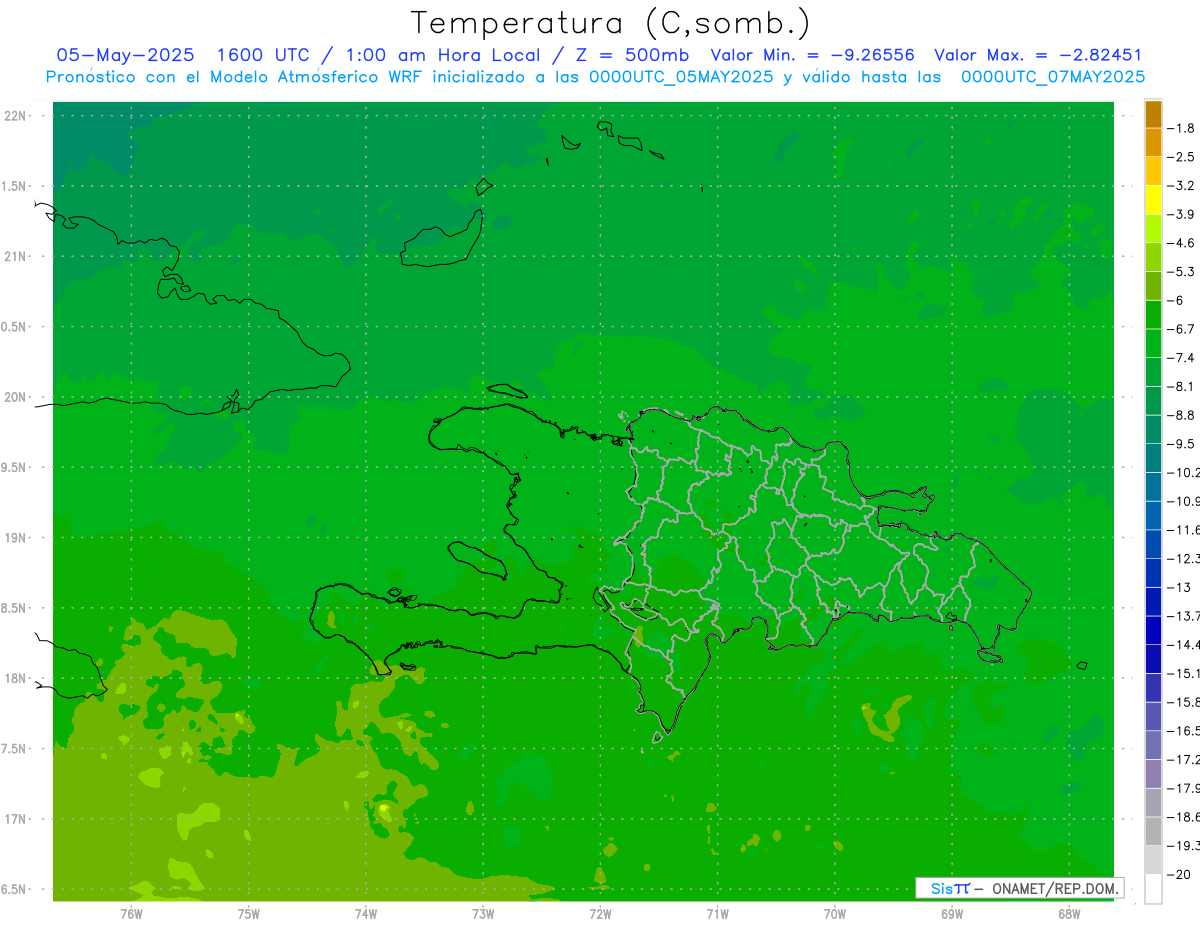Click the init time "0000UTC_05MAY2025"
1200x927 pixels.
click(x=681, y=76)
